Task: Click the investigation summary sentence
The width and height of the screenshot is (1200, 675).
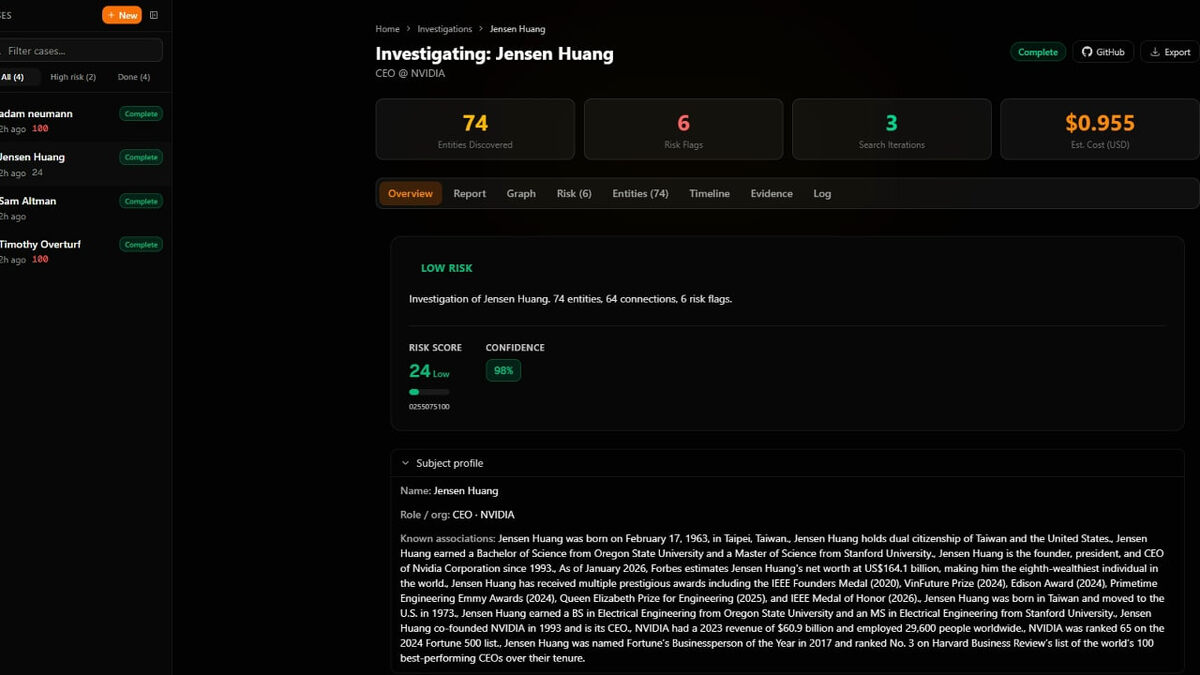Action: pos(570,299)
